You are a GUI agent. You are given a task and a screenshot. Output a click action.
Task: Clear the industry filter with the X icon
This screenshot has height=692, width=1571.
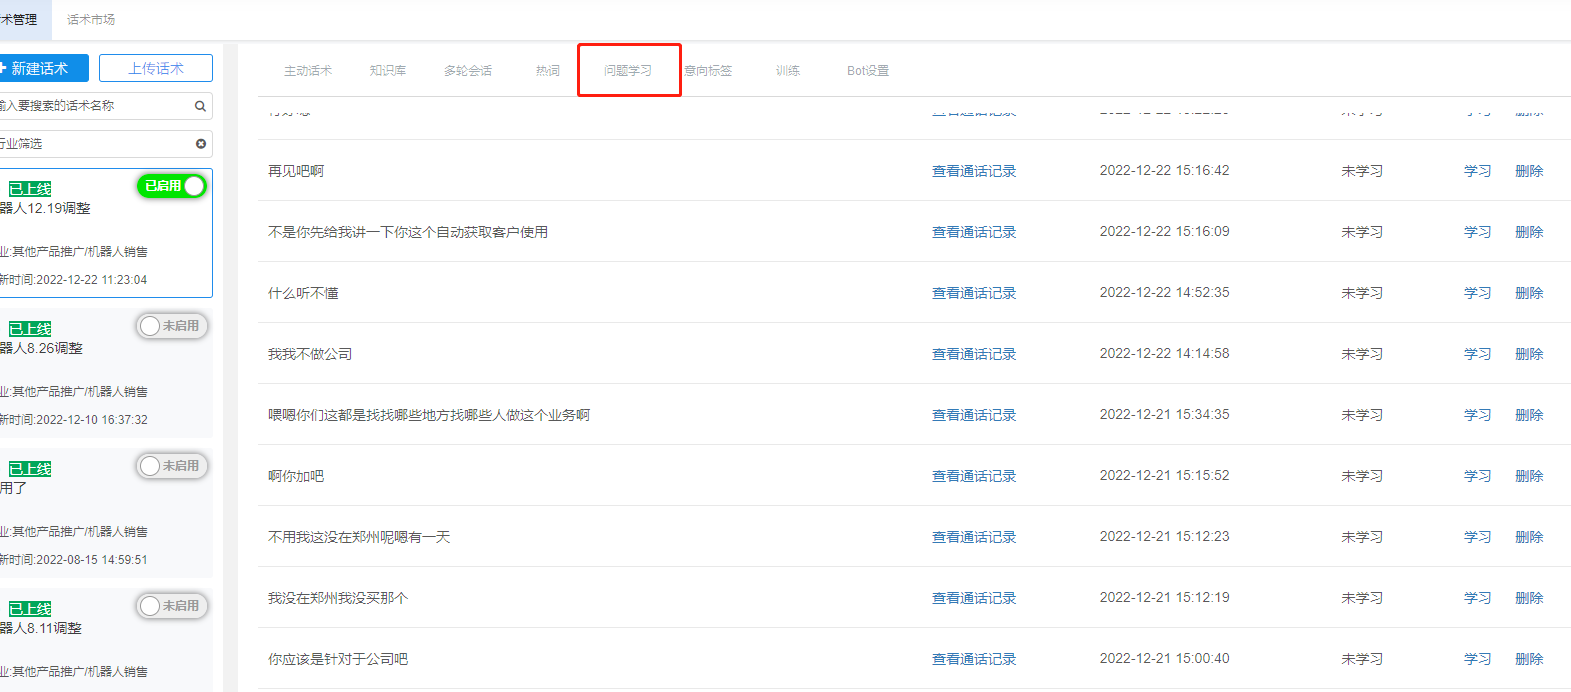coord(201,144)
